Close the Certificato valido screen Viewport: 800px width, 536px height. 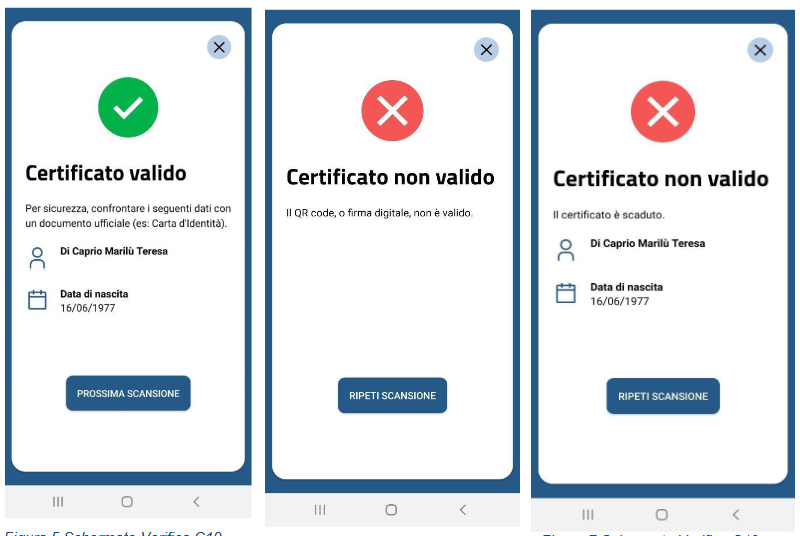coord(219,47)
